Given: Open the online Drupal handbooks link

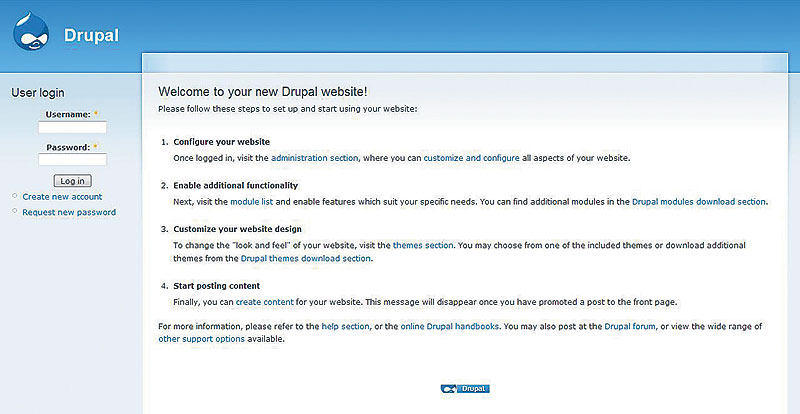Looking at the screenshot, I should [x=450, y=326].
